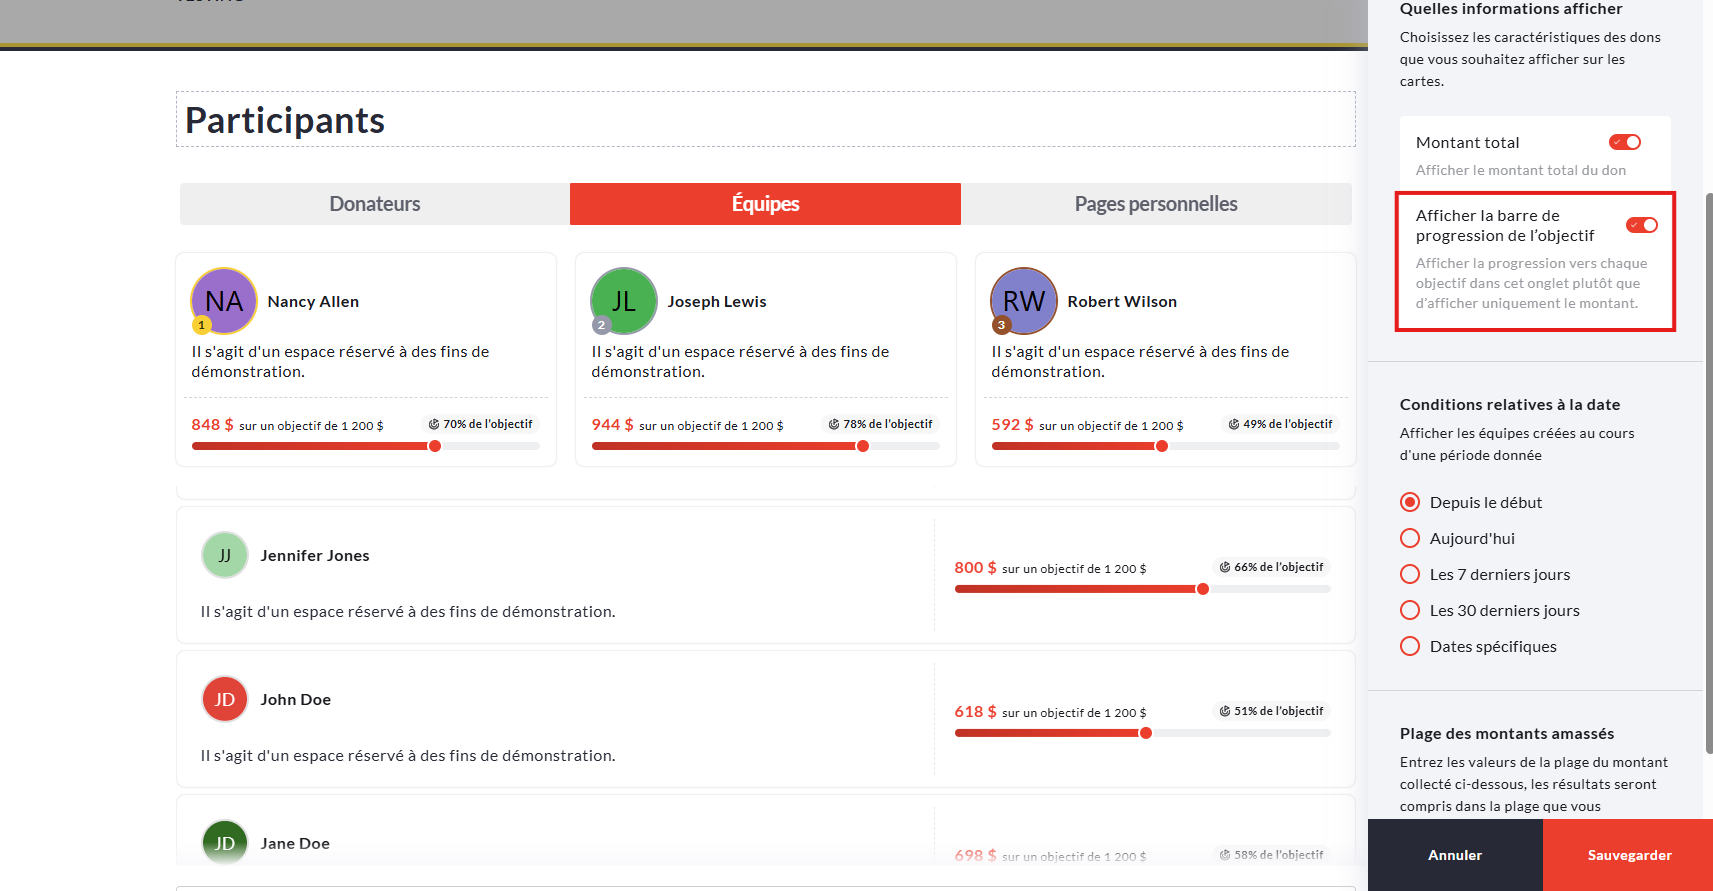1713x891 pixels.
Task: Switch to the Équipes tab
Action: pos(765,204)
